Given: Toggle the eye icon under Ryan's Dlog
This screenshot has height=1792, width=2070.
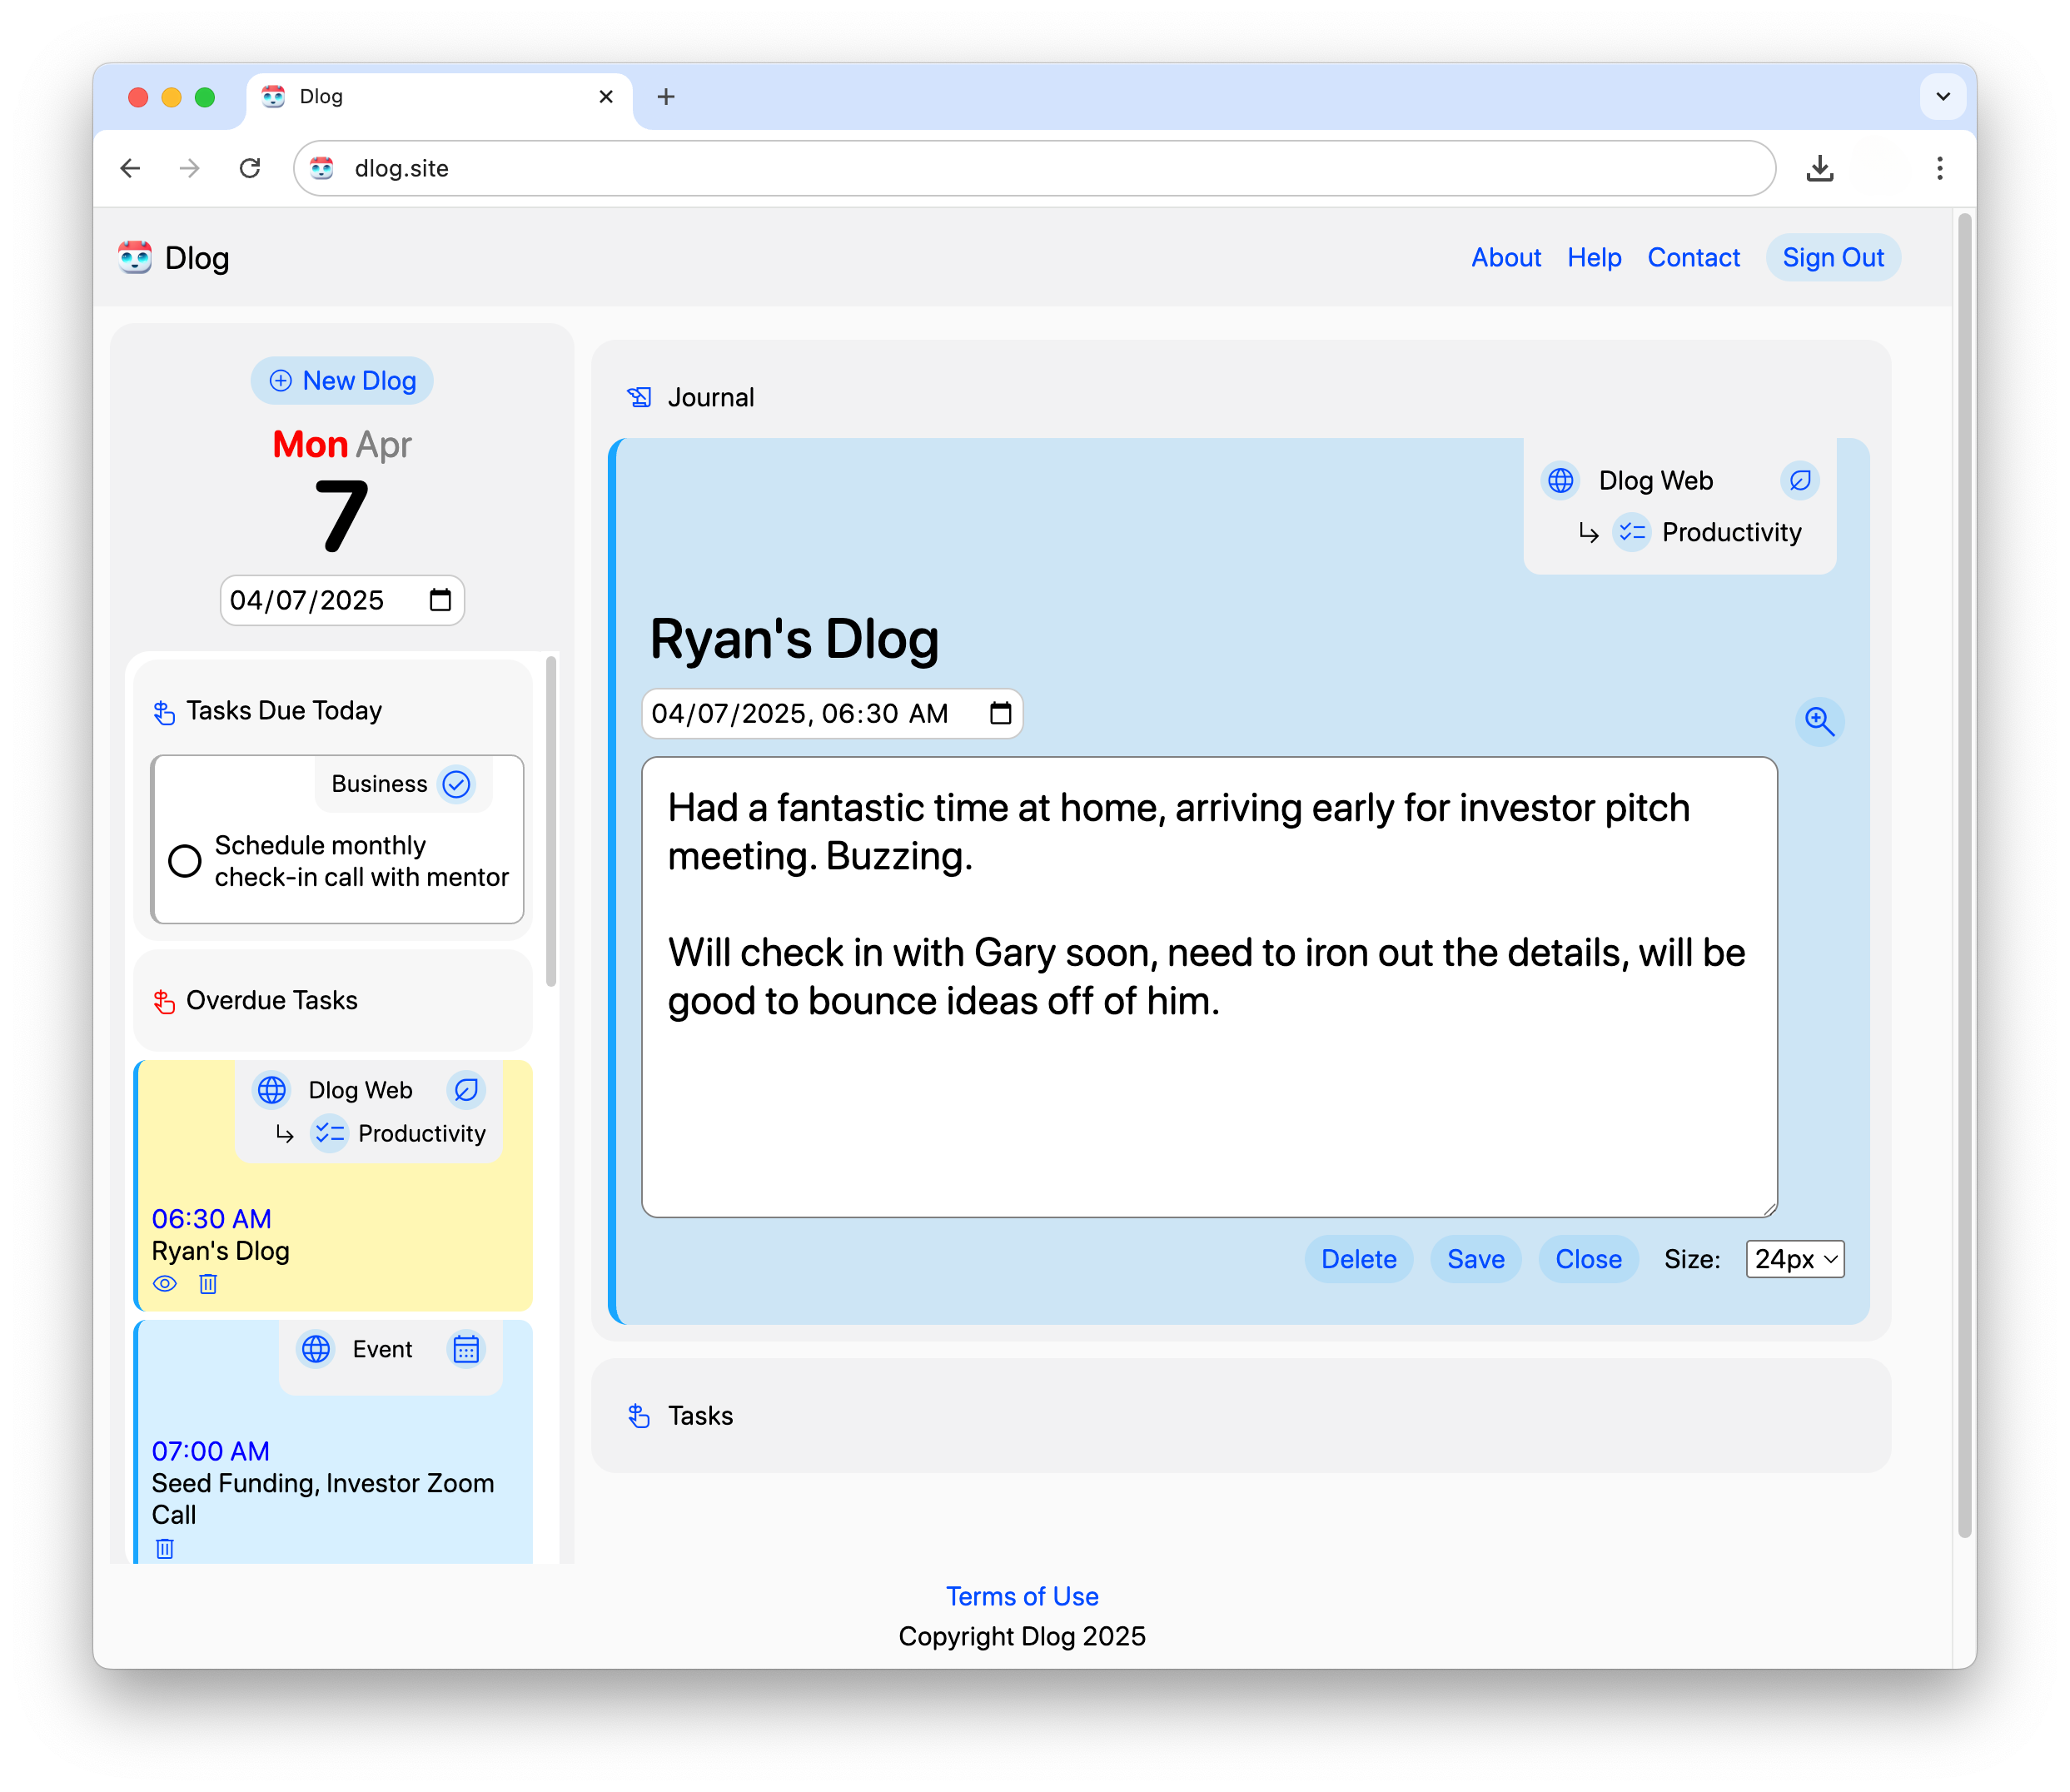Looking at the screenshot, I should click(x=165, y=1284).
